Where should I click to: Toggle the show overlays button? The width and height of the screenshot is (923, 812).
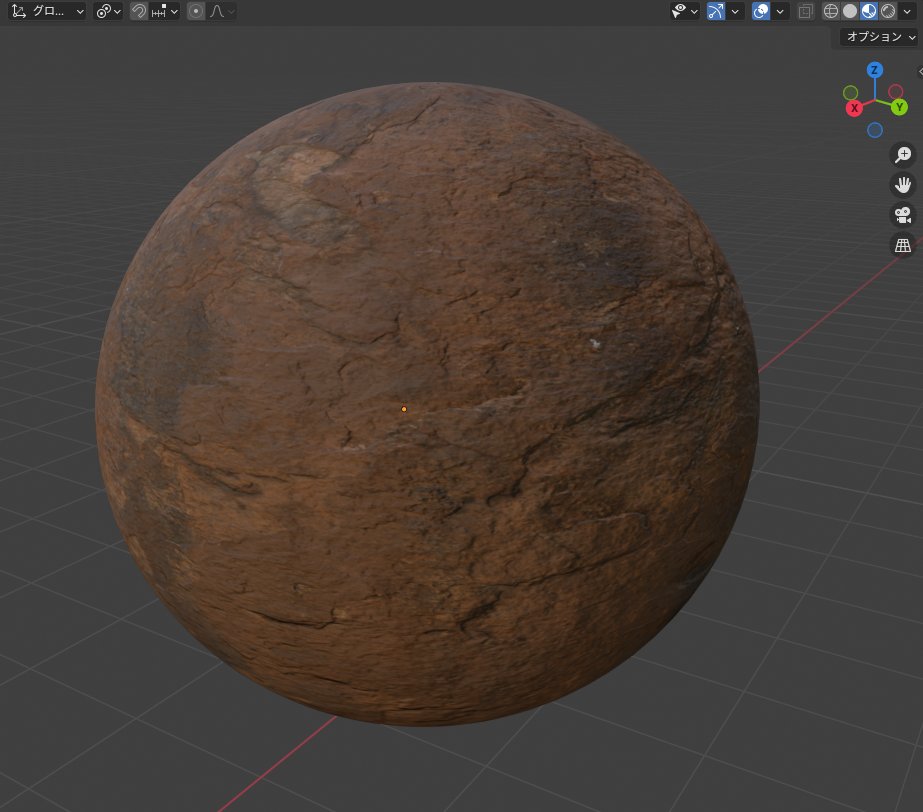click(761, 11)
